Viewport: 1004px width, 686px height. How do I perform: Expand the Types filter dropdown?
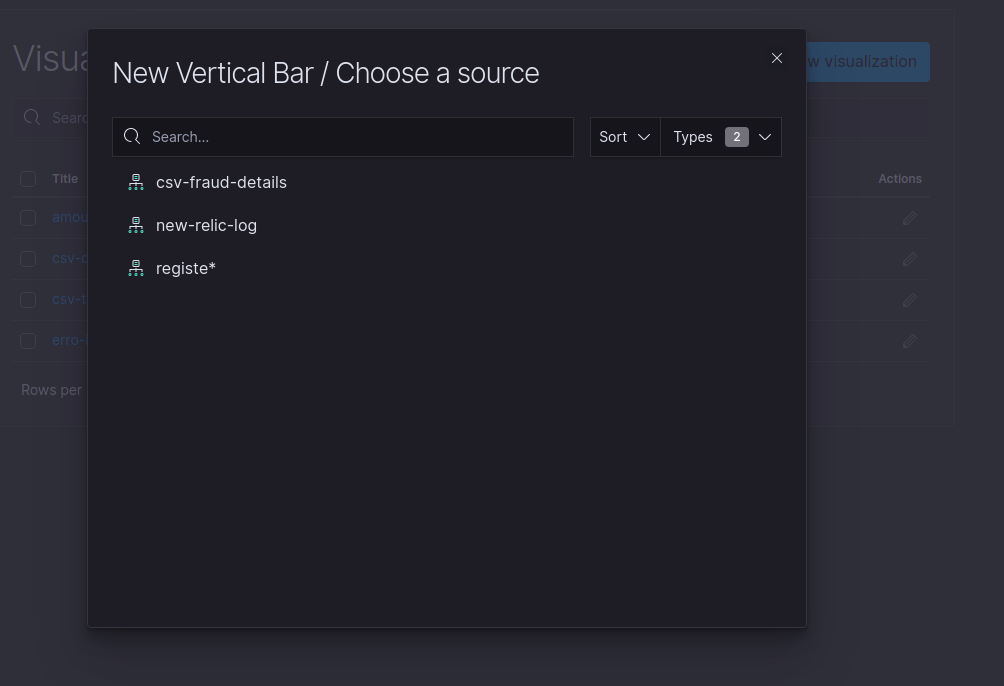pyautogui.click(x=721, y=137)
